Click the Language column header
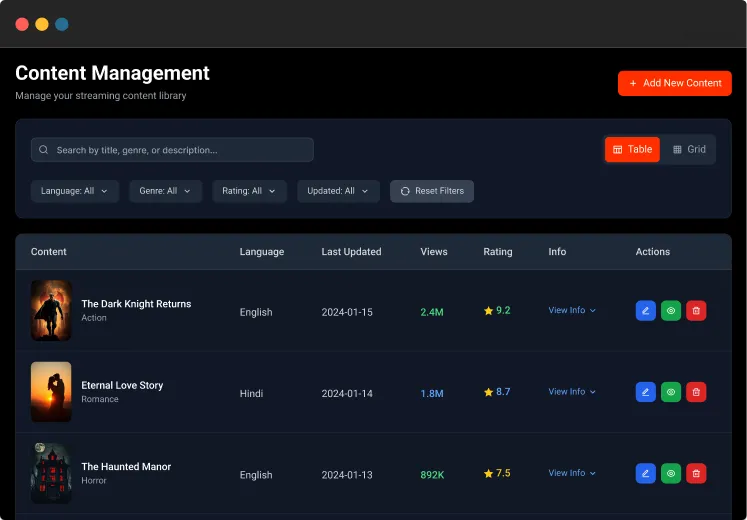Screen dimensions: 747x520 pos(262,251)
